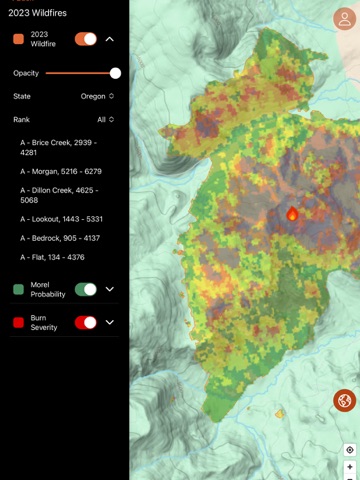Switch off the Burn Severity toggle
Screen dimensions: 360x480
86,323
